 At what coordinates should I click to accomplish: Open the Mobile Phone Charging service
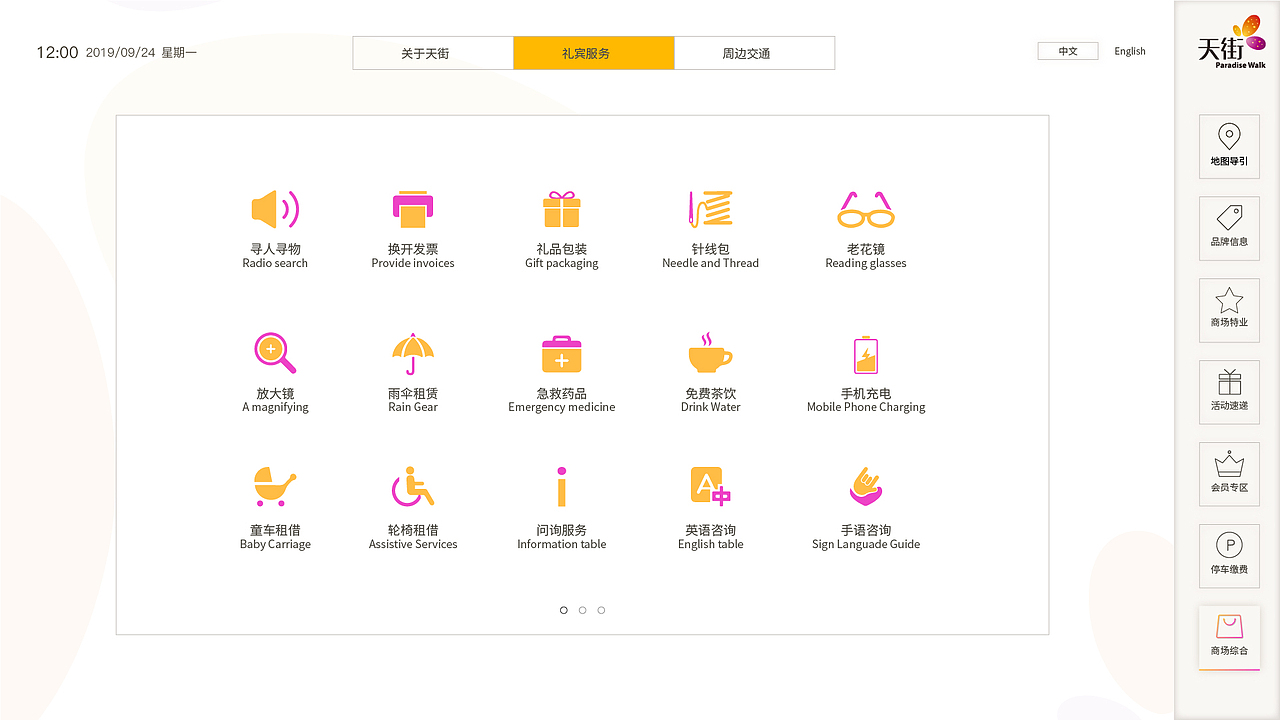click(x=865, y=352)
